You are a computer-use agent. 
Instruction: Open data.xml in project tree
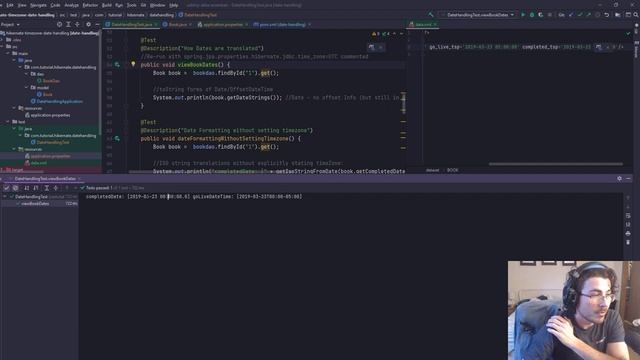[x=36, y=163]
